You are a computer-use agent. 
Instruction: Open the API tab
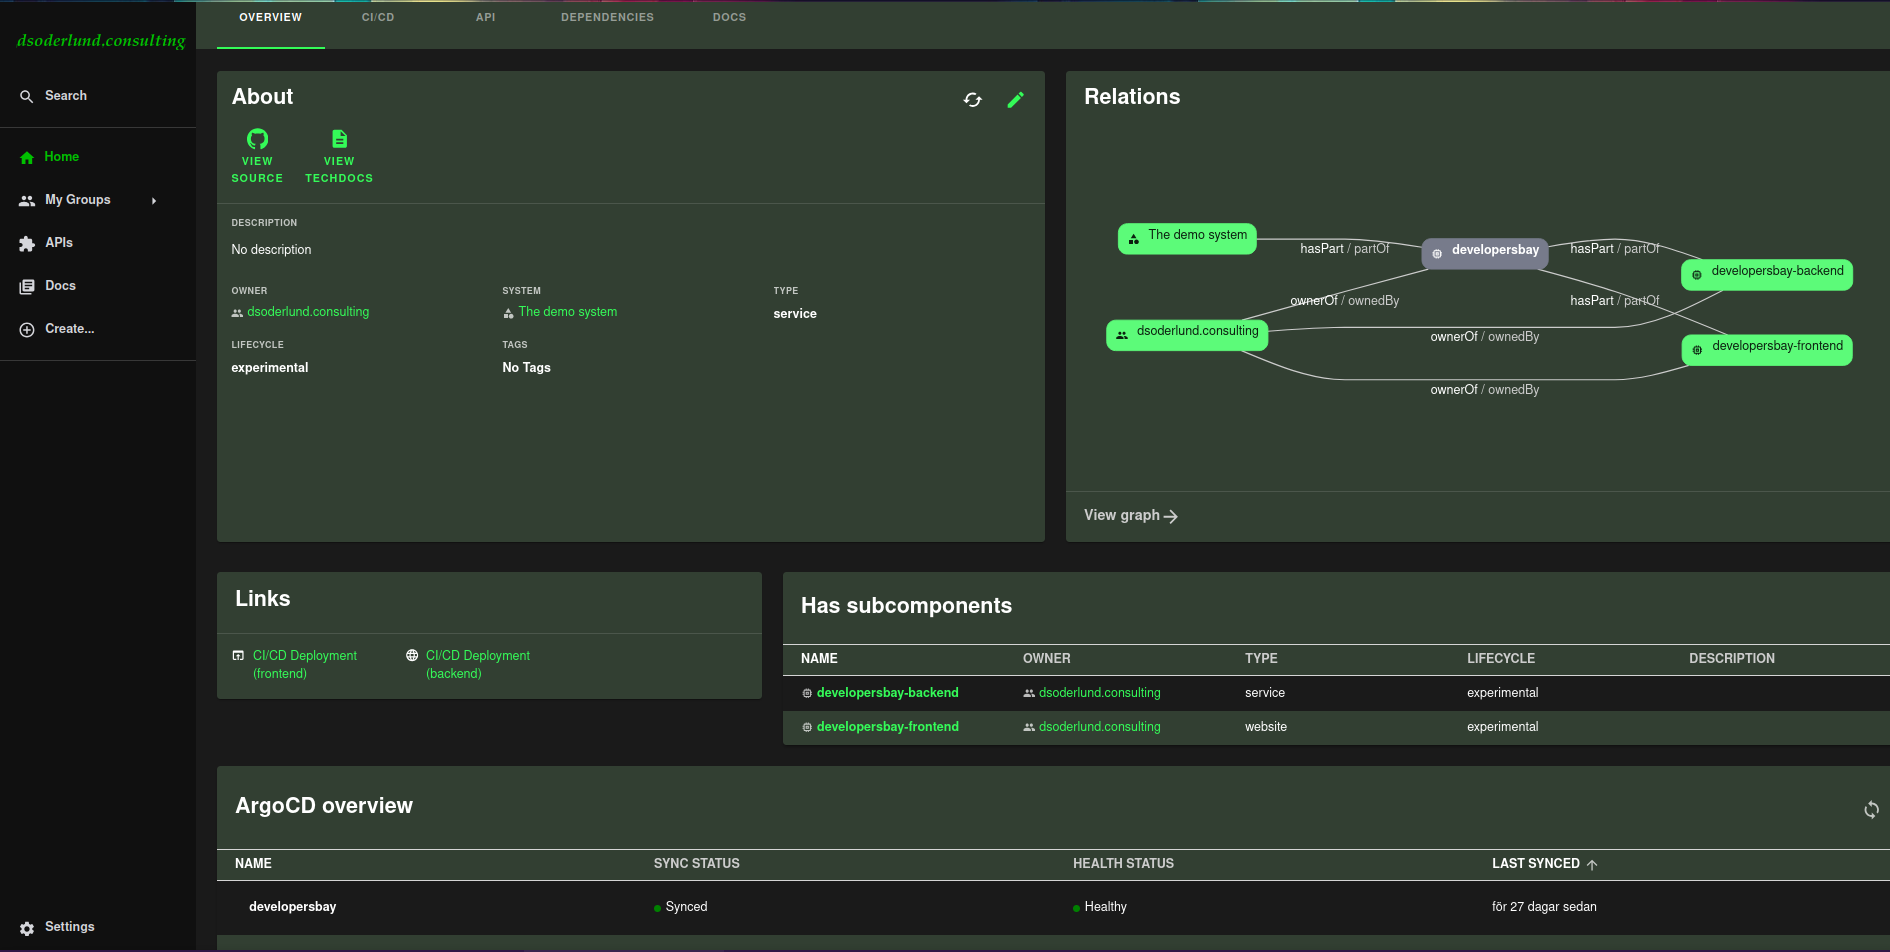click(486, 18)
